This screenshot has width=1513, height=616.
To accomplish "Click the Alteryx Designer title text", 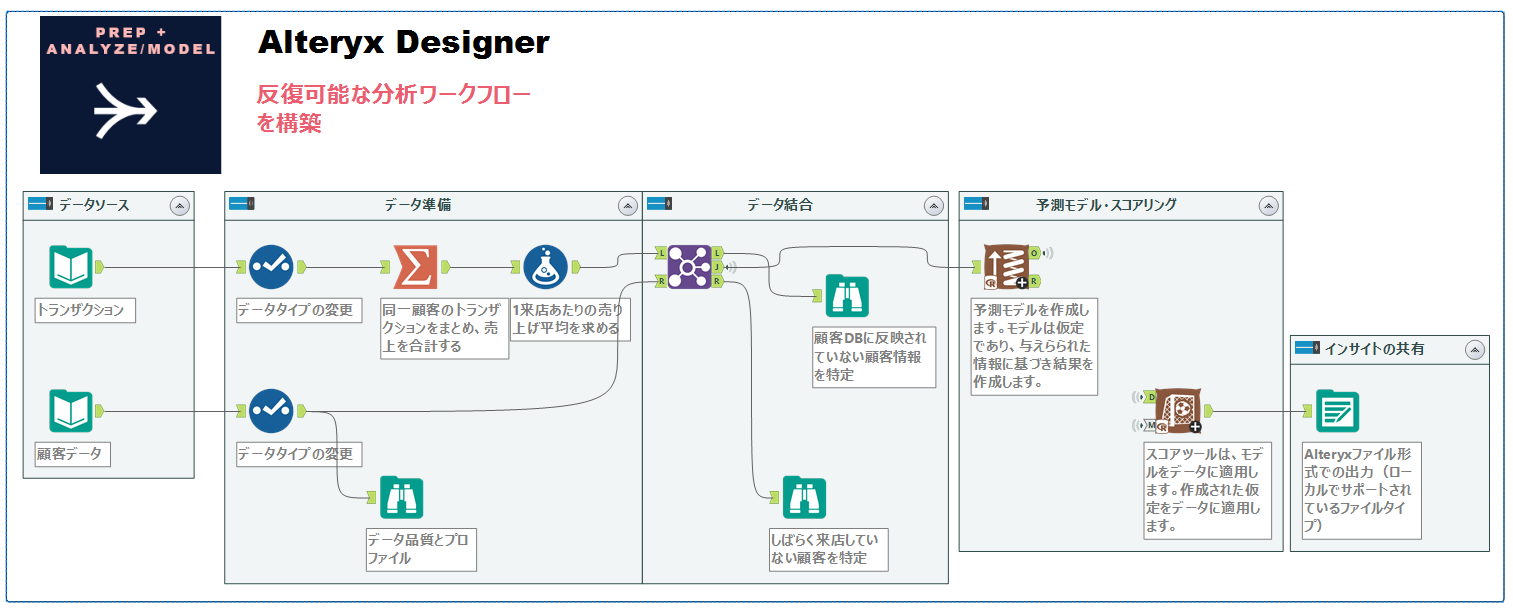I will tap(403, 42).
